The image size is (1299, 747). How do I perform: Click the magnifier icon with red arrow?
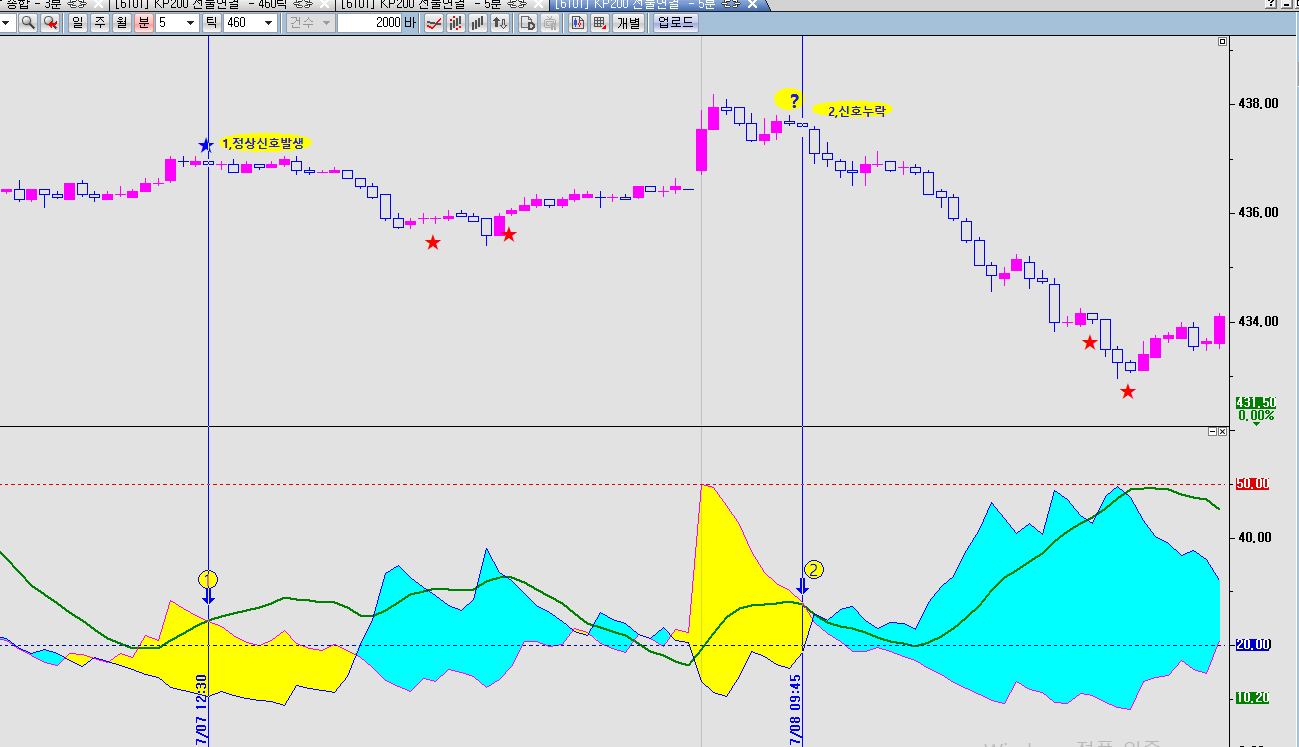pos(50,23)
